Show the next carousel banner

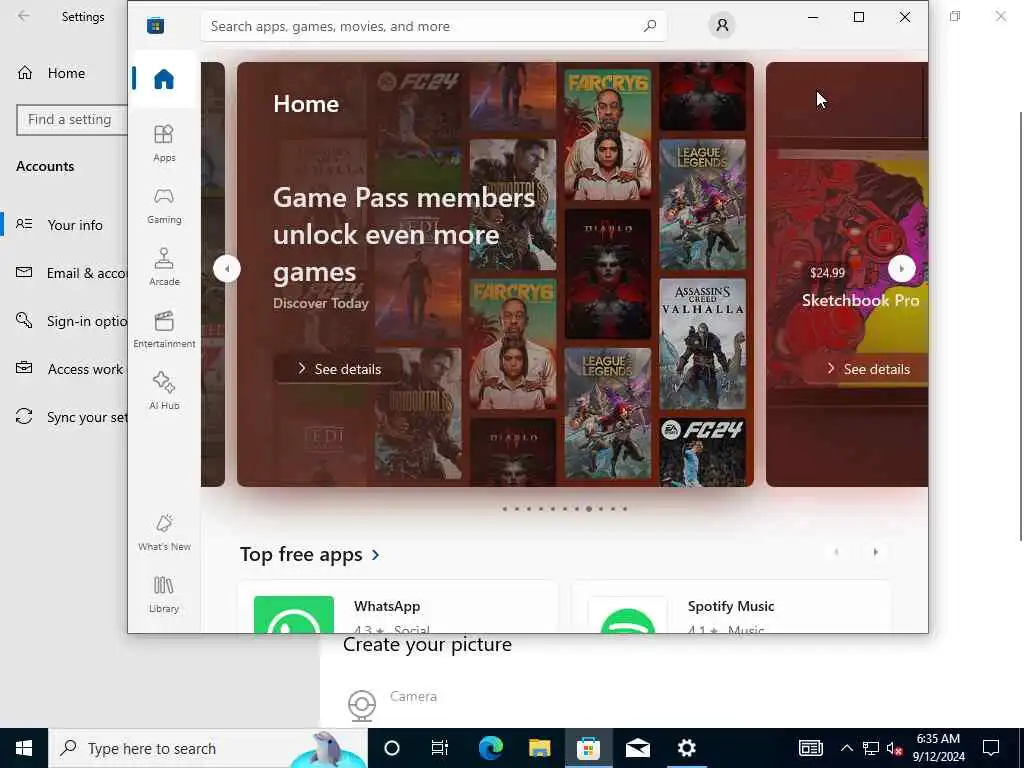click(901, 268)
